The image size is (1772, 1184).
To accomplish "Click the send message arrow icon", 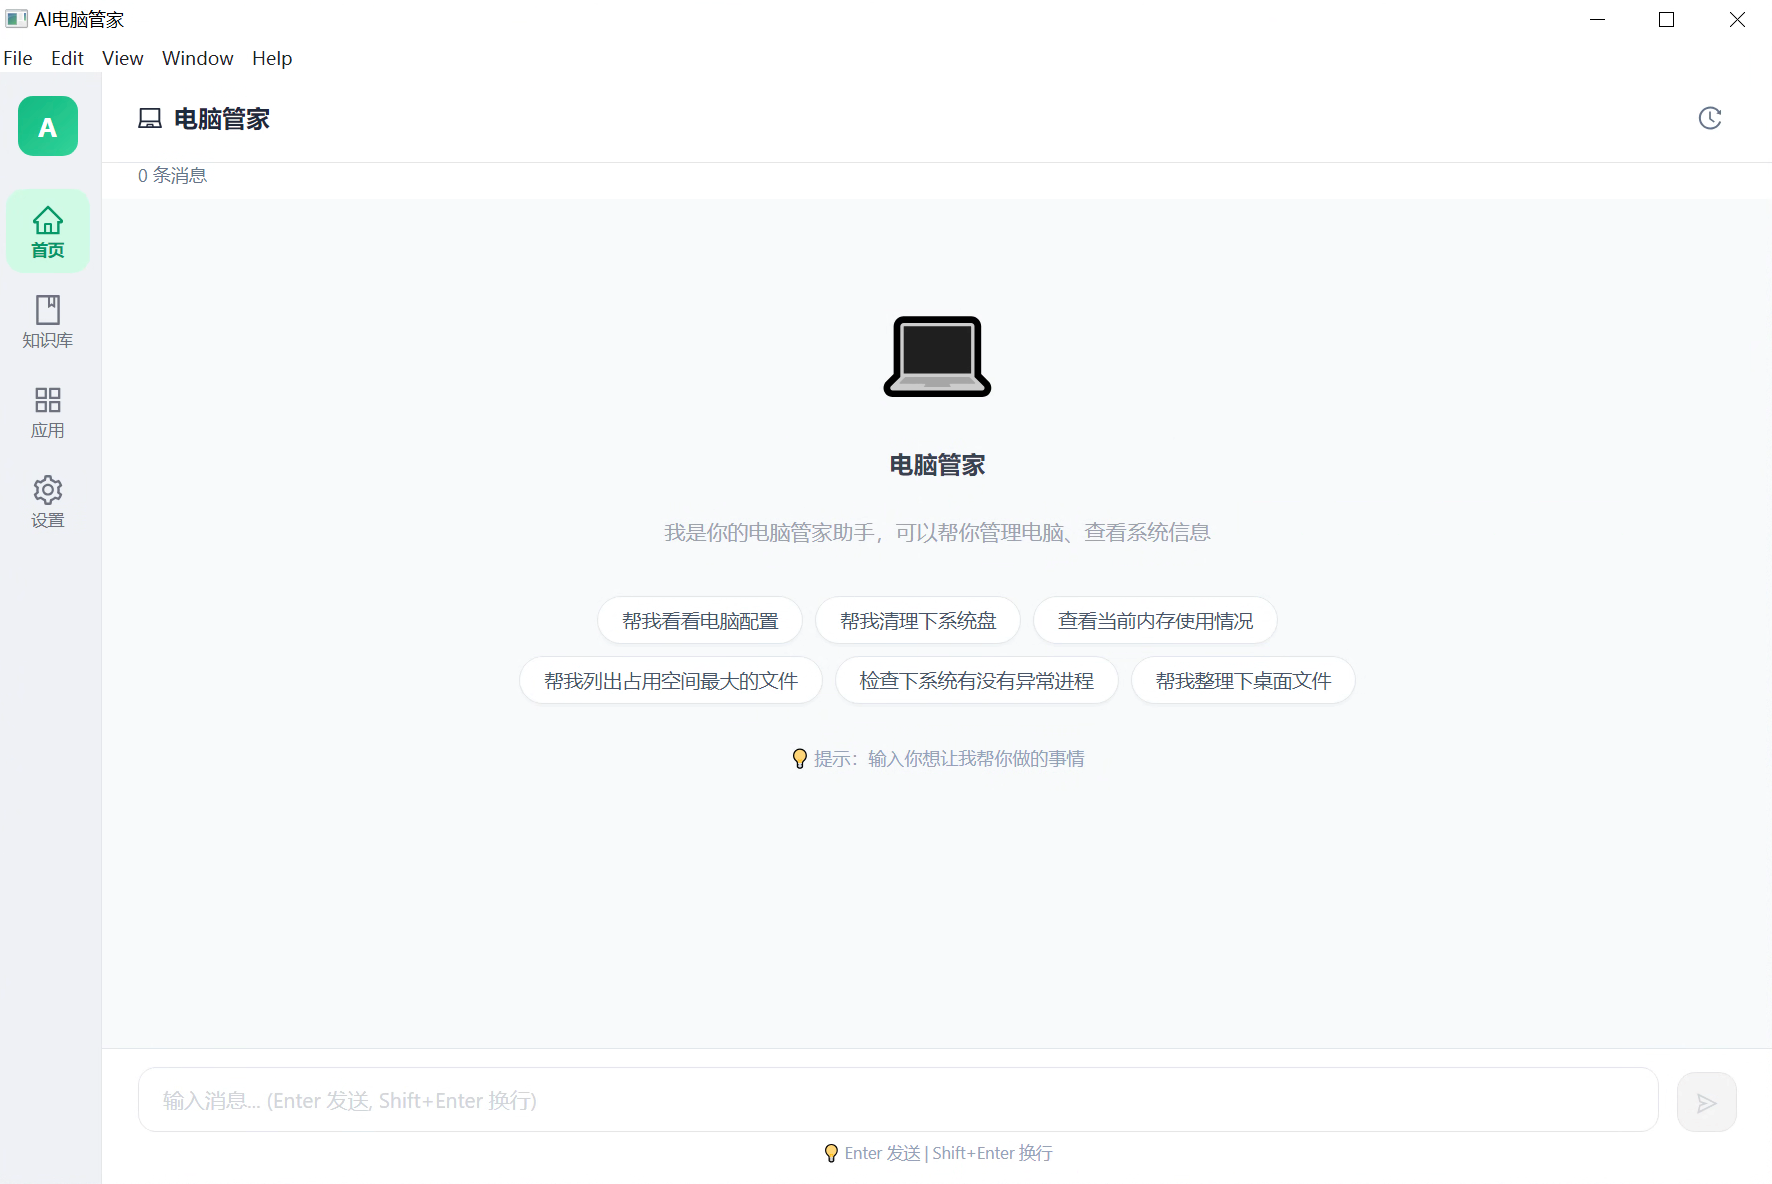I will (x=1706, y=1102).
